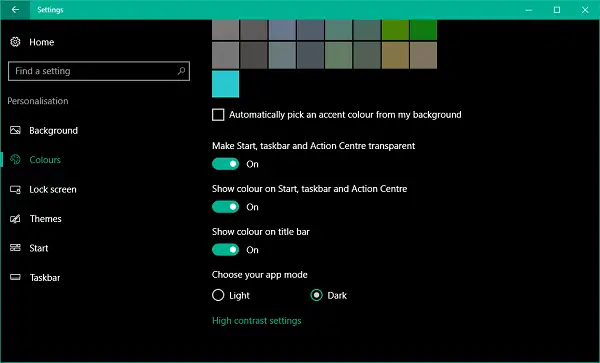Open the Home settings page

point(42,42)
